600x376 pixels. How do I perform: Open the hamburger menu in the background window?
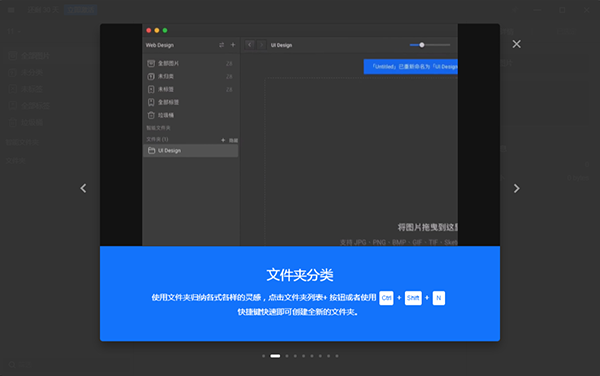(x=11, y=10)
